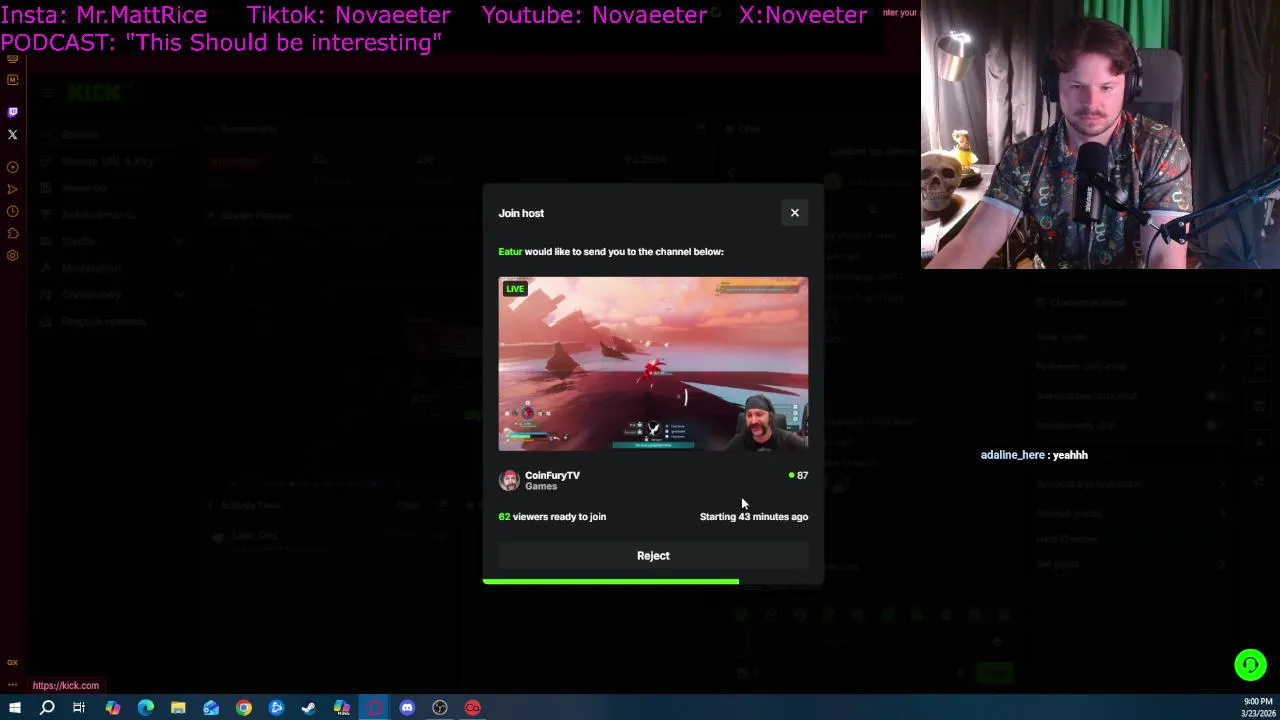
Task: Open Windows taskbar Search
Action: coord(47,708)
